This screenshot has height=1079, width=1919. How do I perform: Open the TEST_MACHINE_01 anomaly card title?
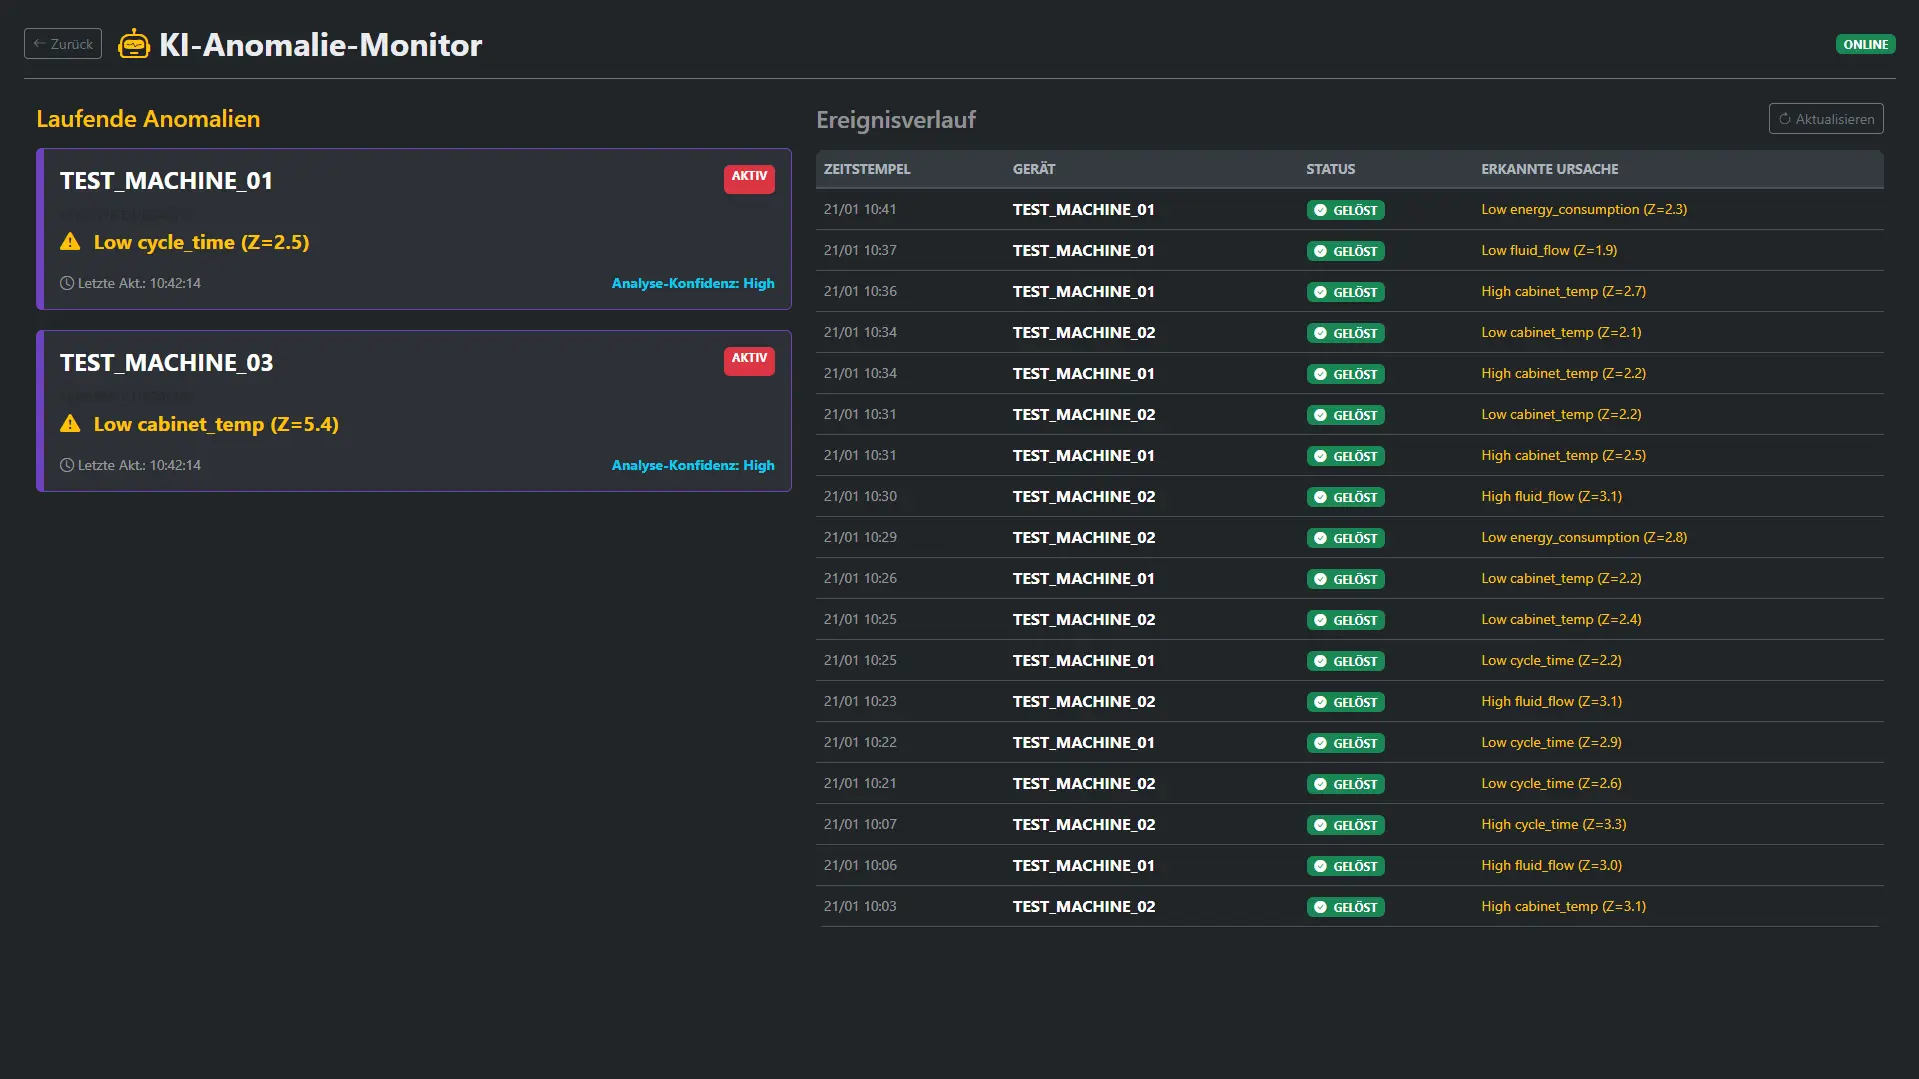click(166, 181)
